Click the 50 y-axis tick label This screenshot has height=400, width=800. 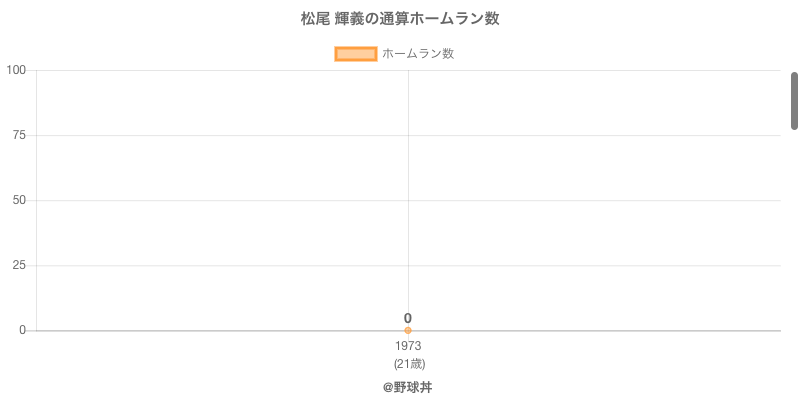point(19,200)
